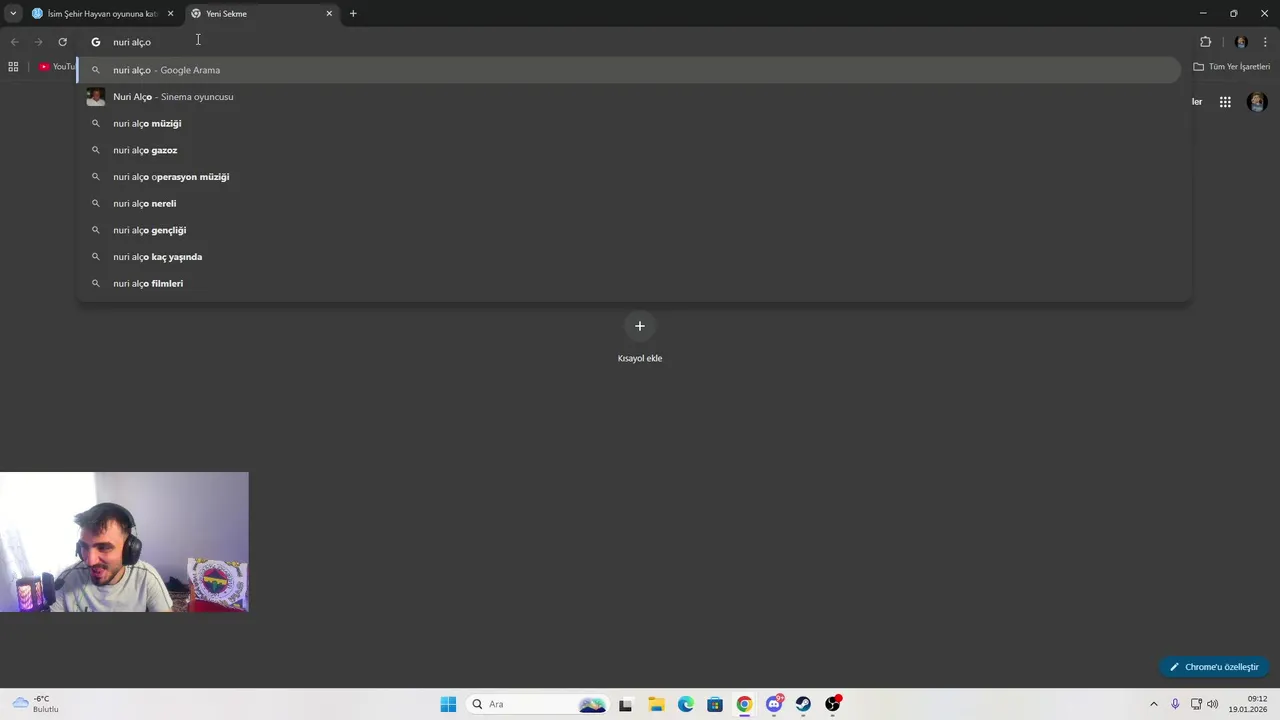This screenshot has width=1280, height=720.
Task: Open the tab search dropdown arrow
Action: [13, 13]
